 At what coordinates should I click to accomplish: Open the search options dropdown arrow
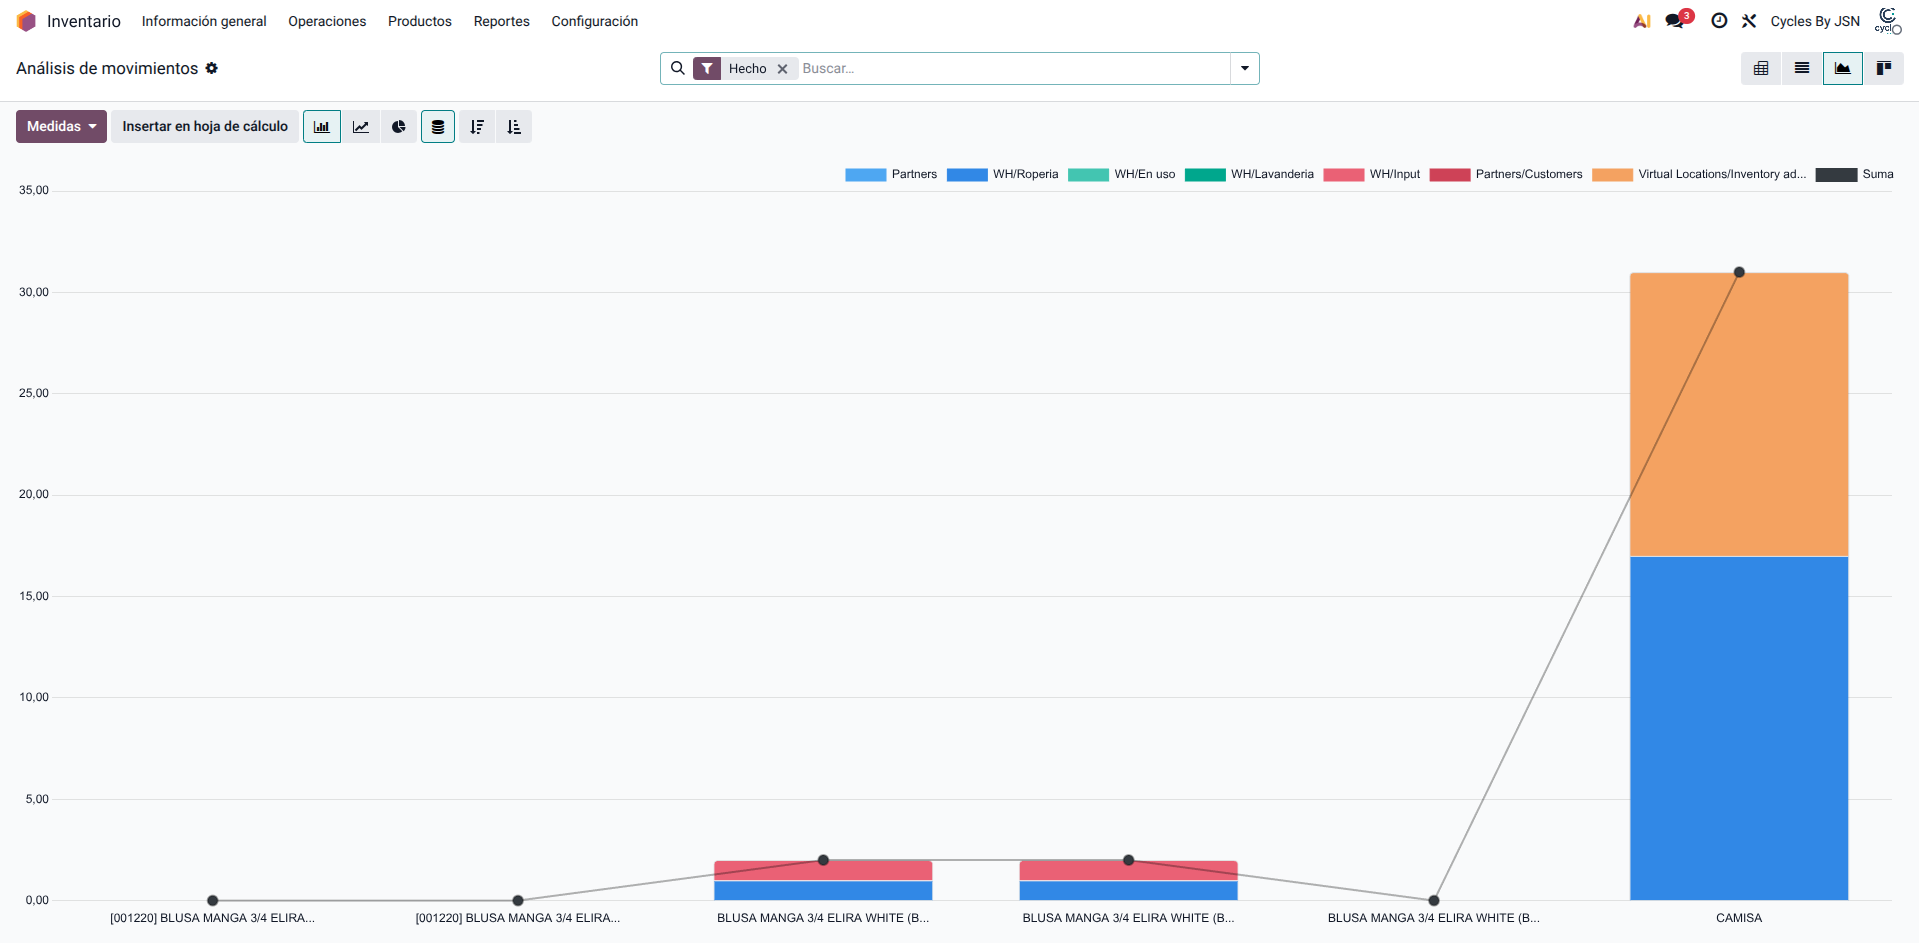(1245, 69)
